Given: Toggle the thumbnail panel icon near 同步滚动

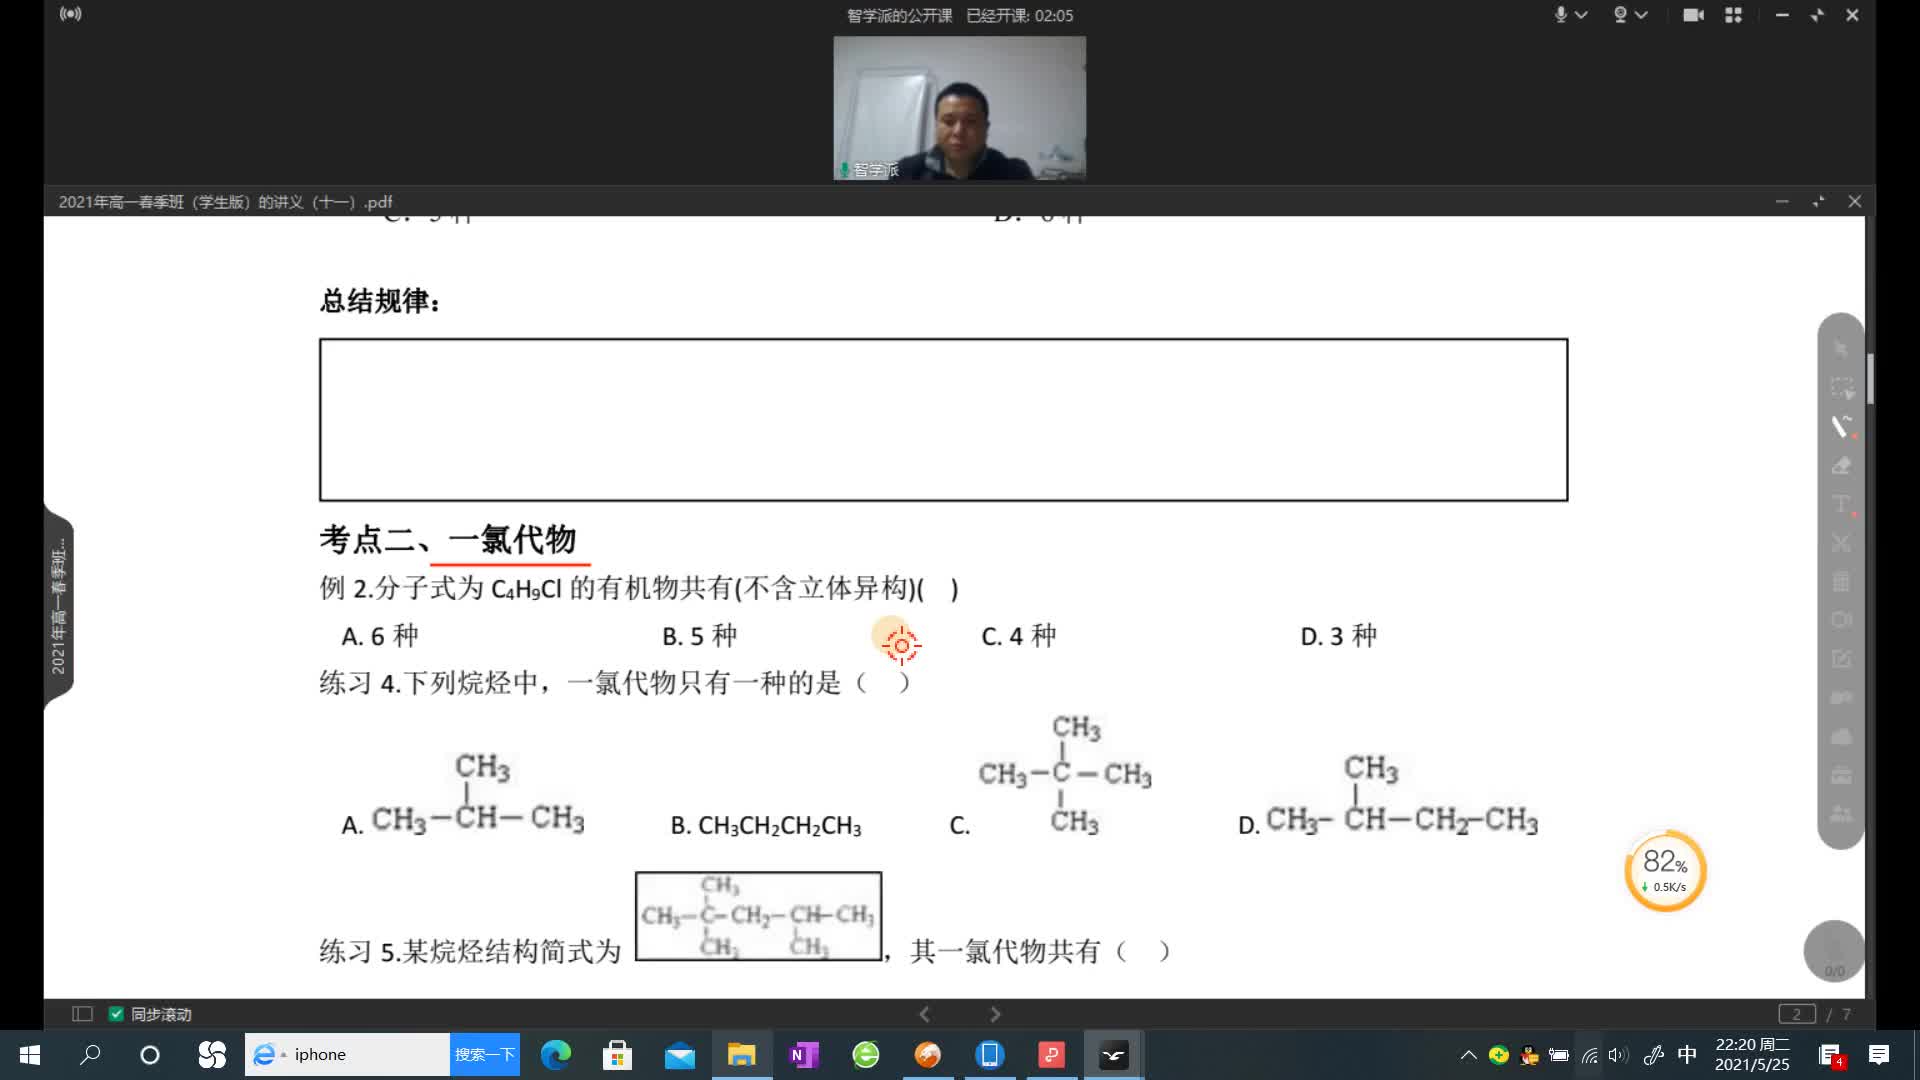Looking at the screenshot, I should (83, 1013).
